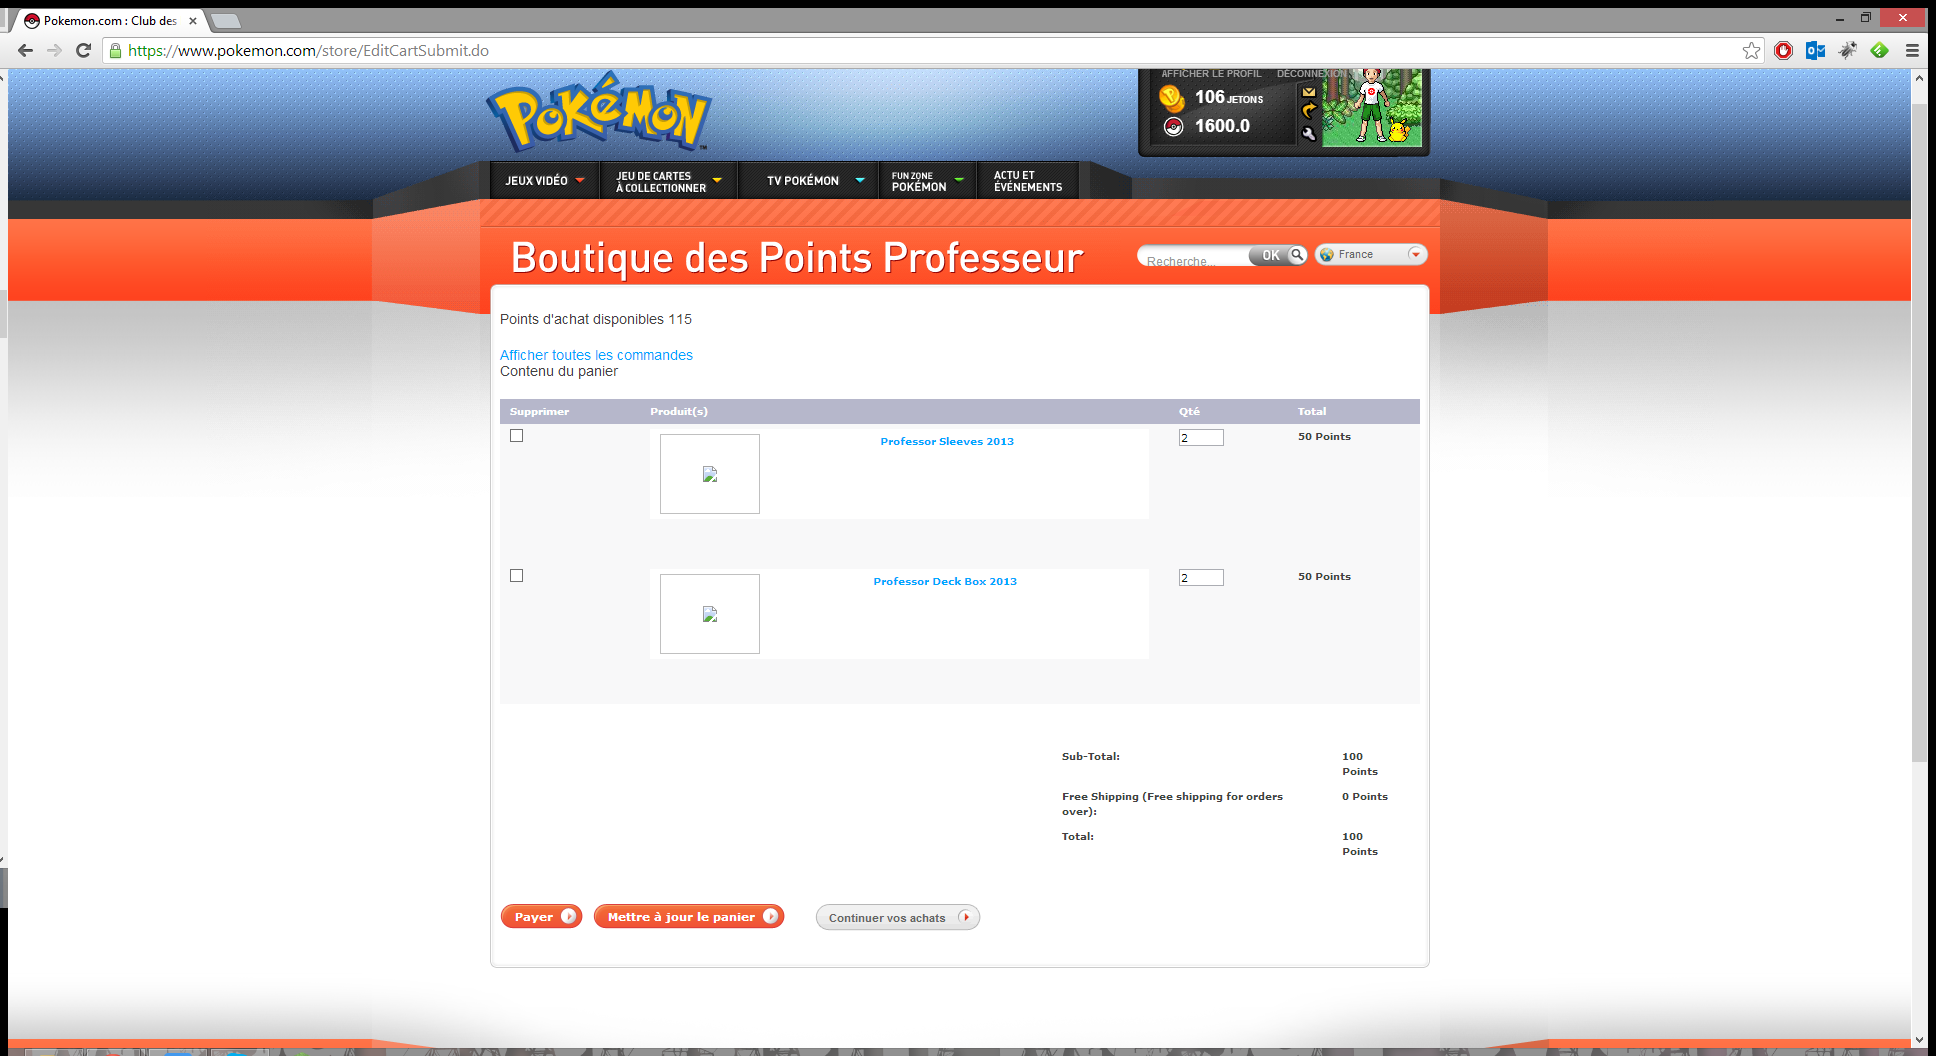Reload the page
This screenshot has height=1056, width=1936.
84,50
